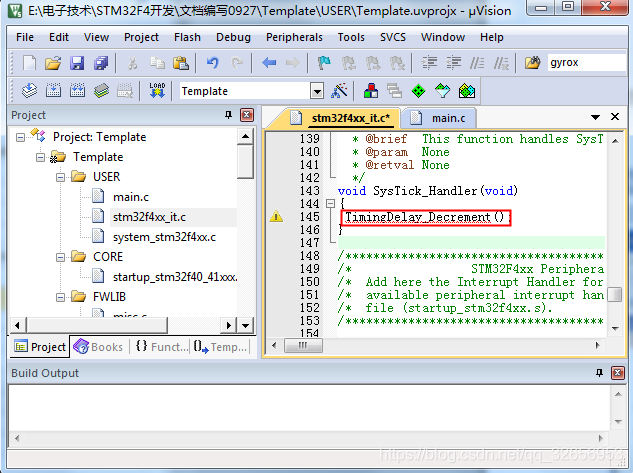This screenshot has width=633, height=473.
Task: Click the Insert bookmark flag icon
Action: coord(324,63)
